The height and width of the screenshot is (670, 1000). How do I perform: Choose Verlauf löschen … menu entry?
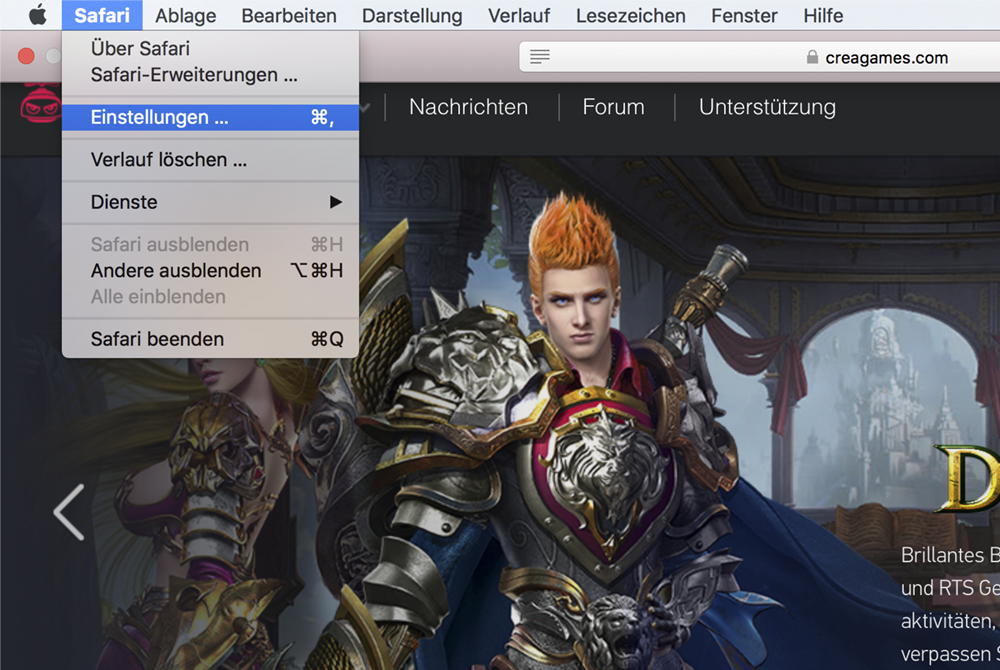pyautogui.click(x=168, y=160)
